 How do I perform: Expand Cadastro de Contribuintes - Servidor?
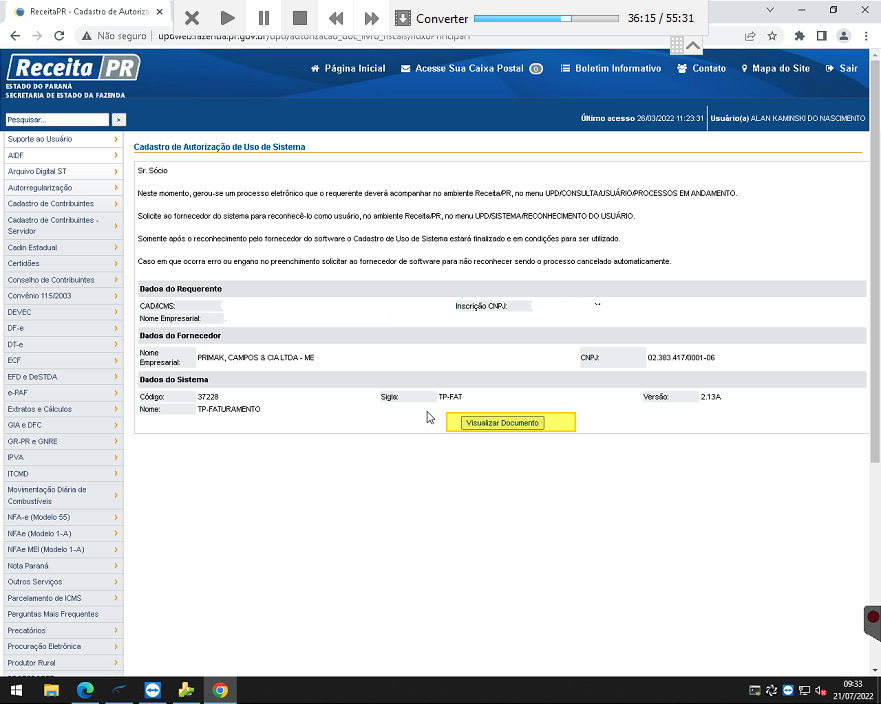pyautogui.click(x=63, y=225)
